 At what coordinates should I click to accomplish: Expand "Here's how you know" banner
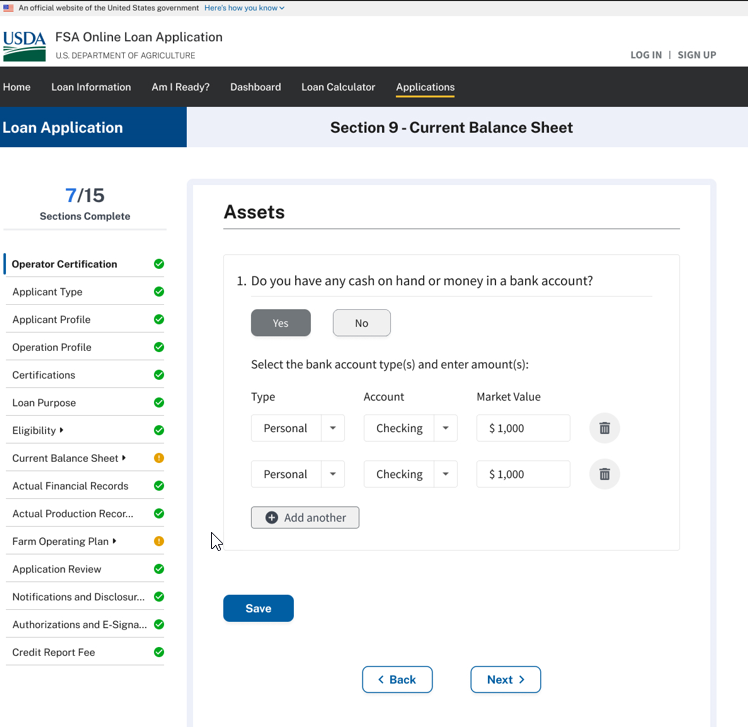[x=244, y=8]
